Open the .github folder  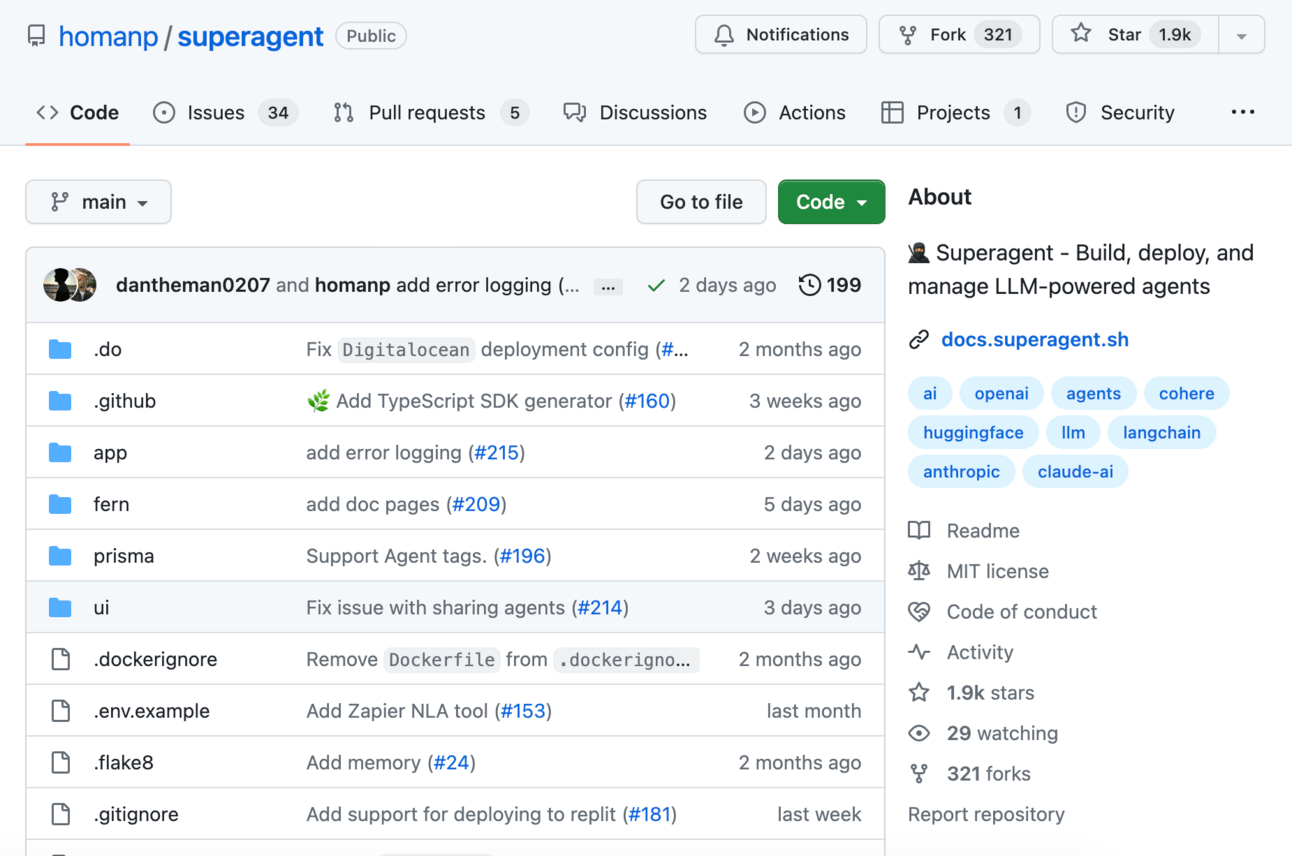pos(125,401)
